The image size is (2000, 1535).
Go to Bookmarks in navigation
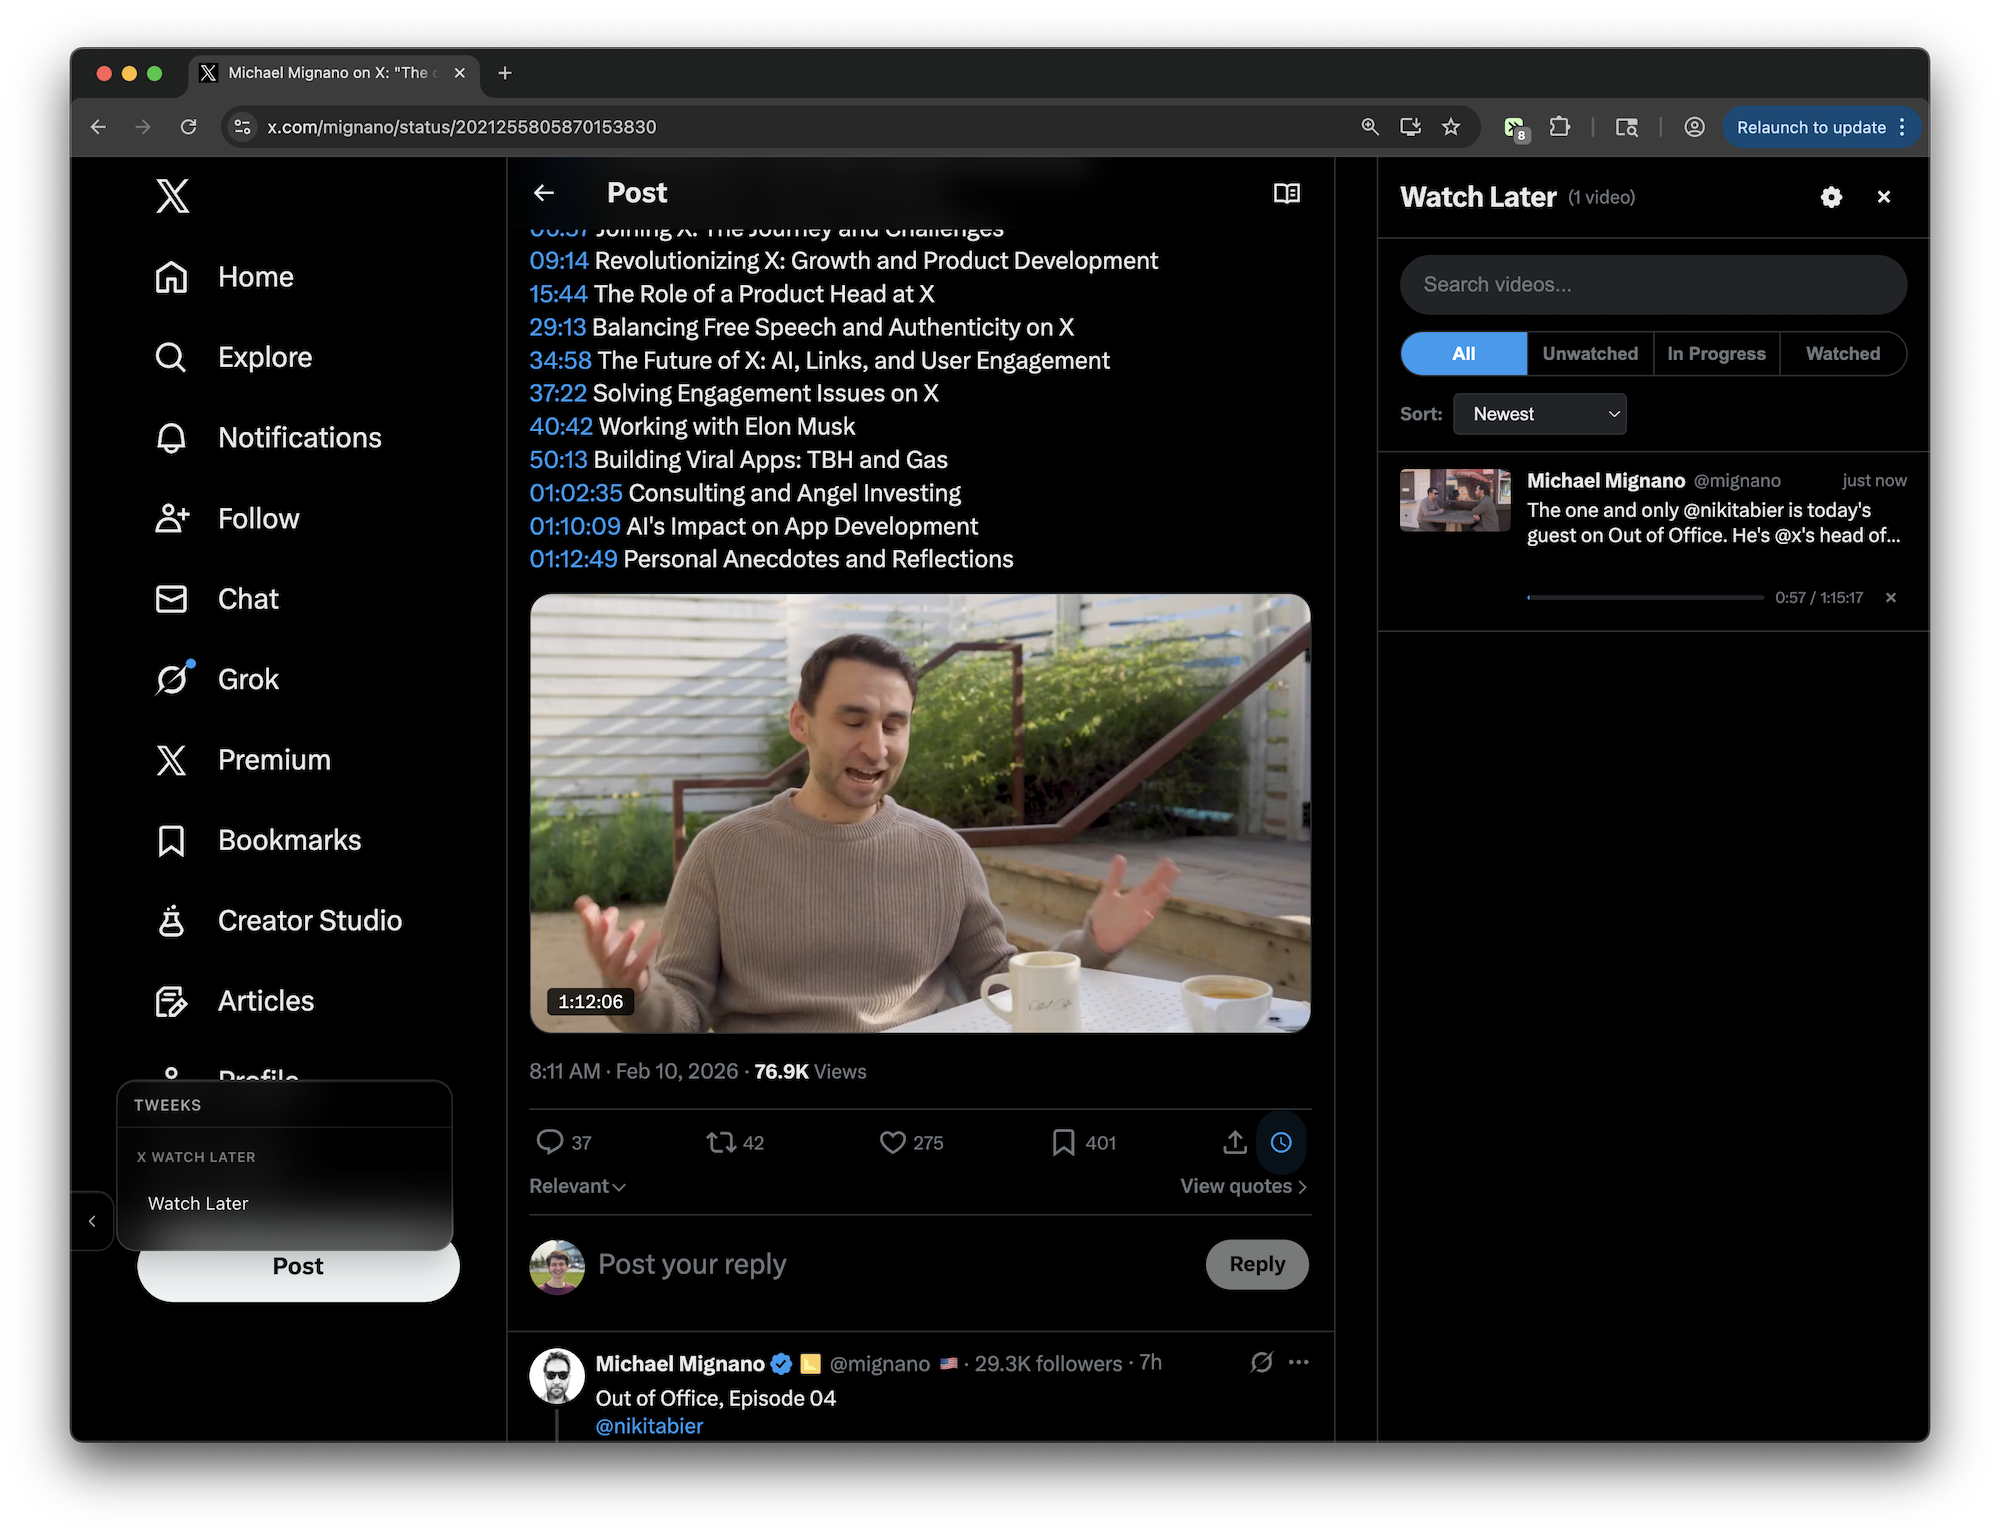pos(289,840)
